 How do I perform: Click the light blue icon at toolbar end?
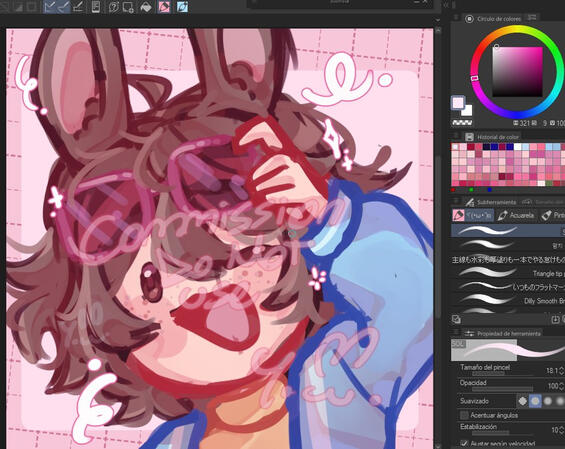182,7
